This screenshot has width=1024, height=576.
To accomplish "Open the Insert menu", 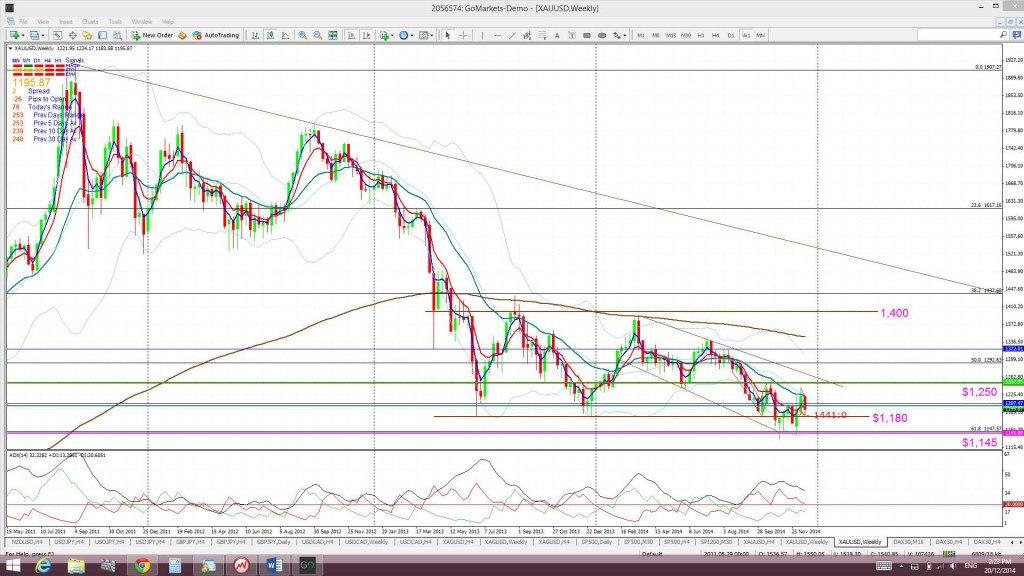I will [x=65, y=22].
